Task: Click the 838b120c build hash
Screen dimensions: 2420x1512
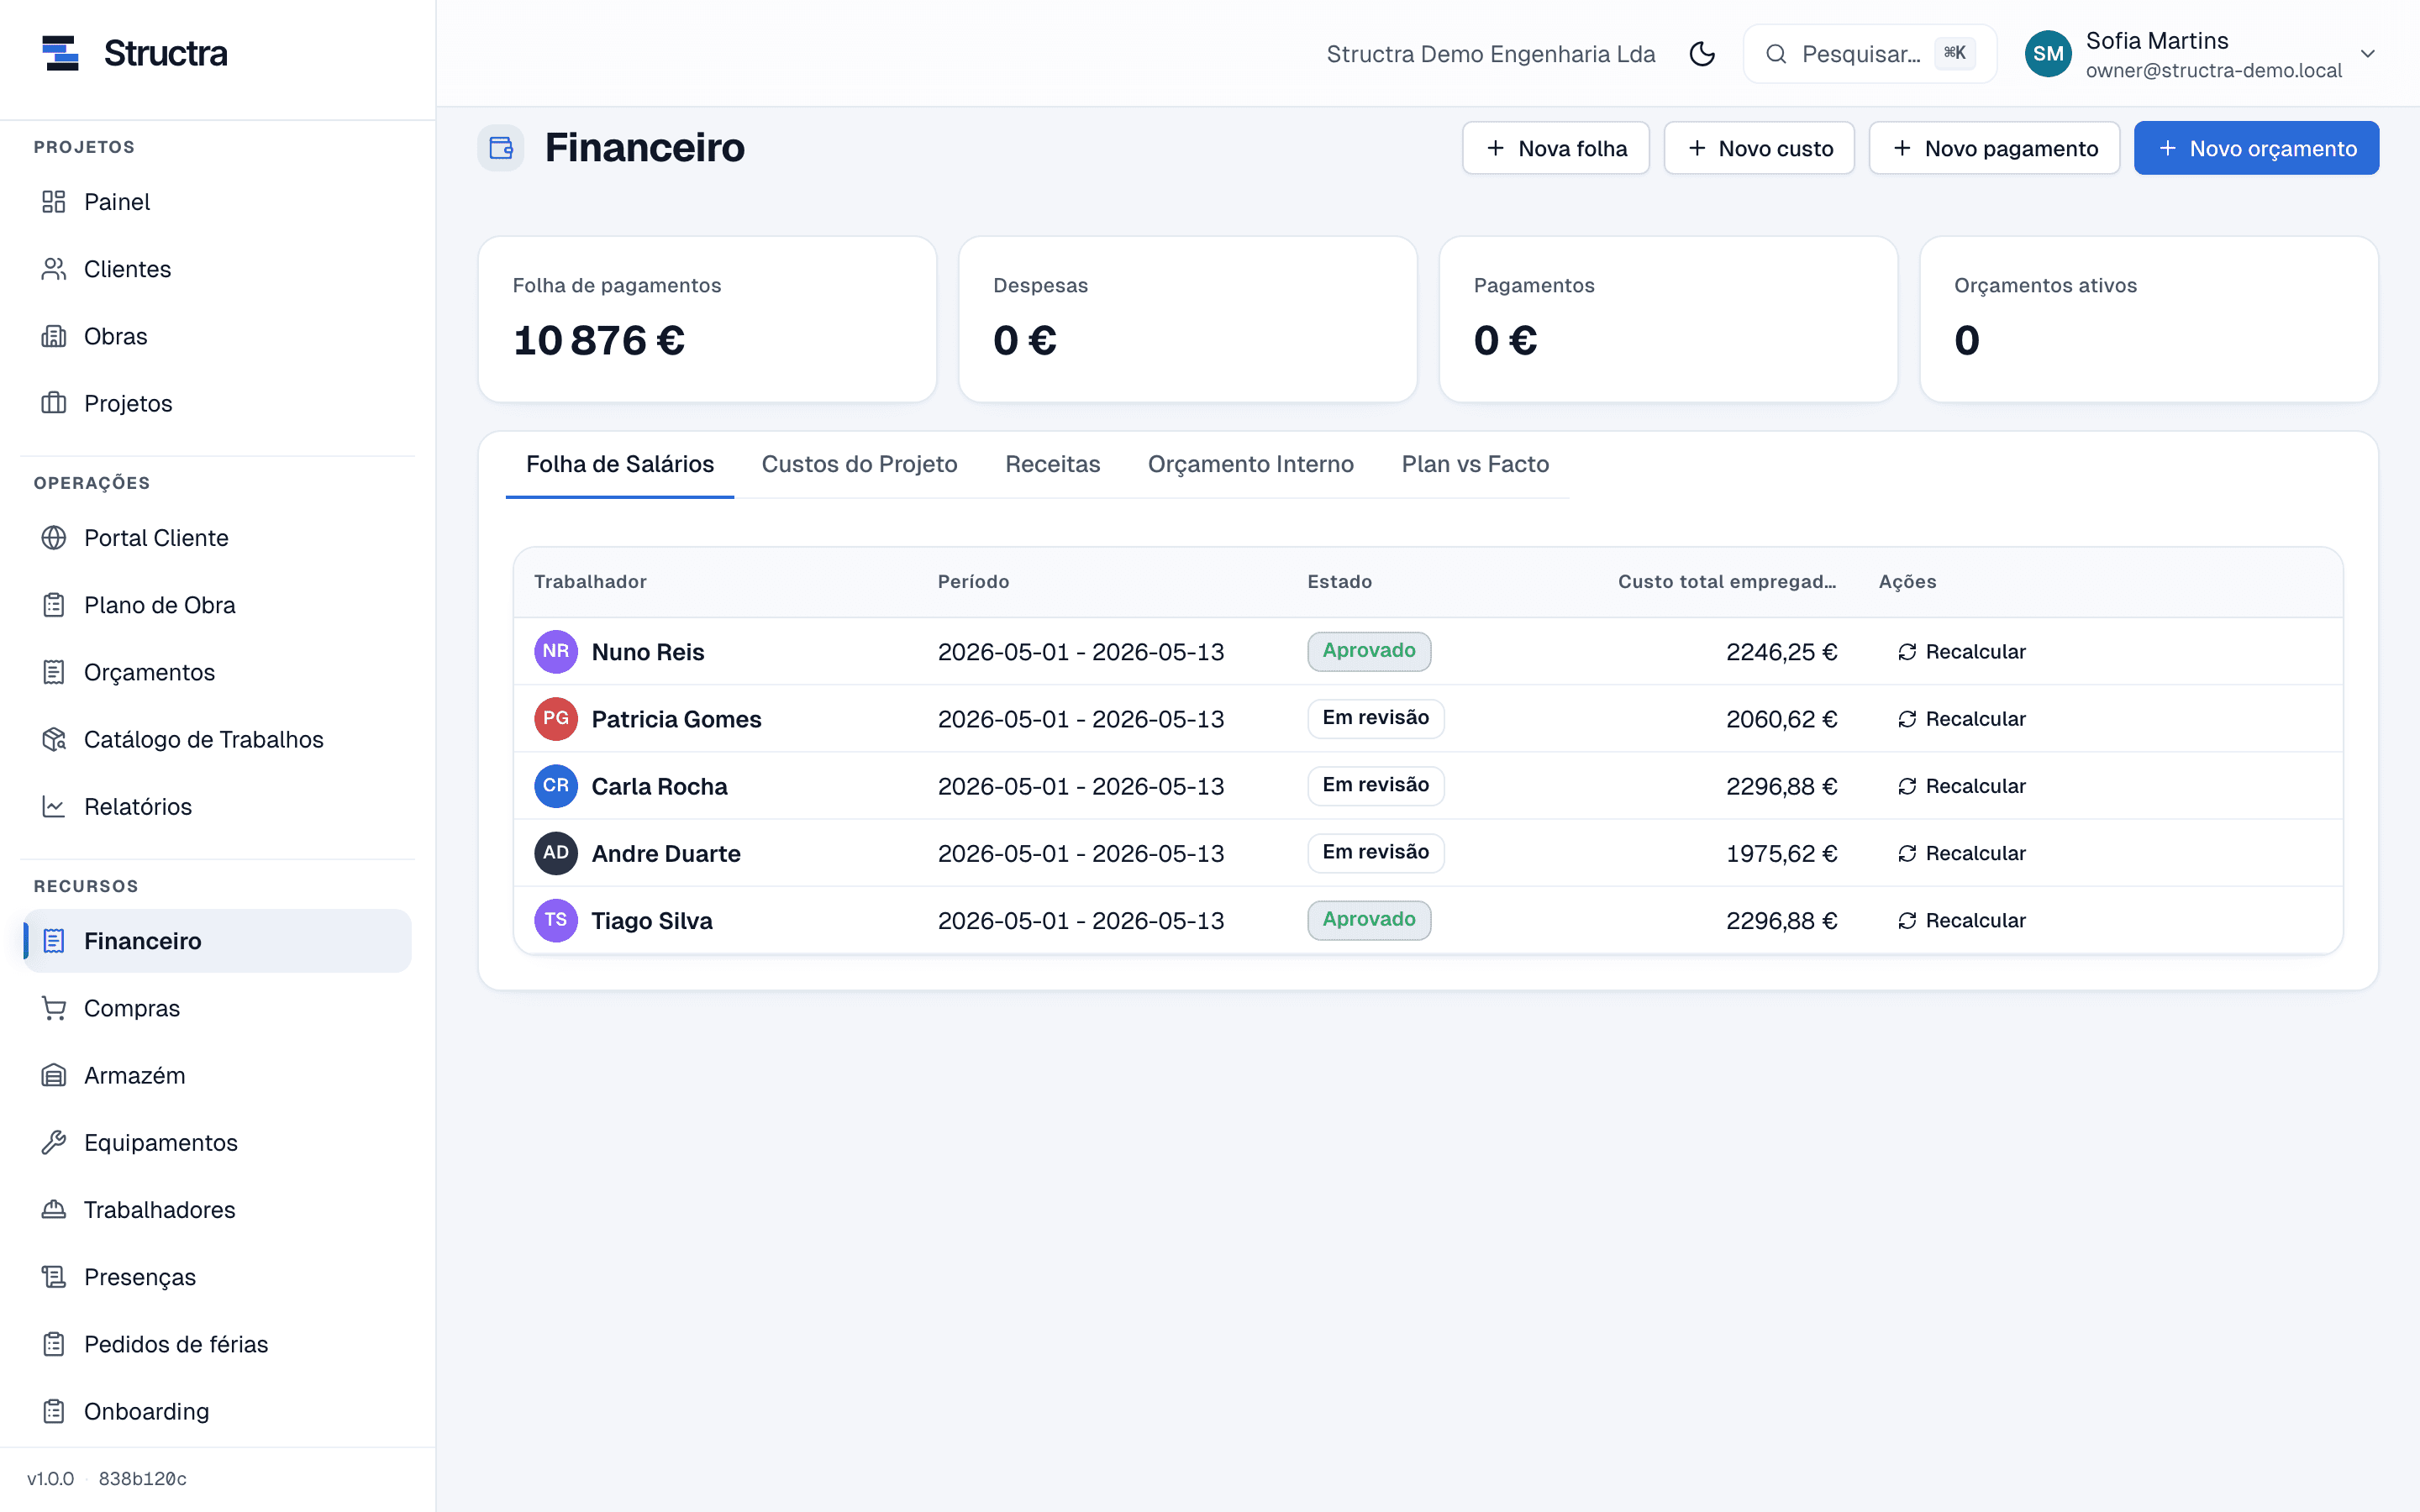Action: (143, 1479)
